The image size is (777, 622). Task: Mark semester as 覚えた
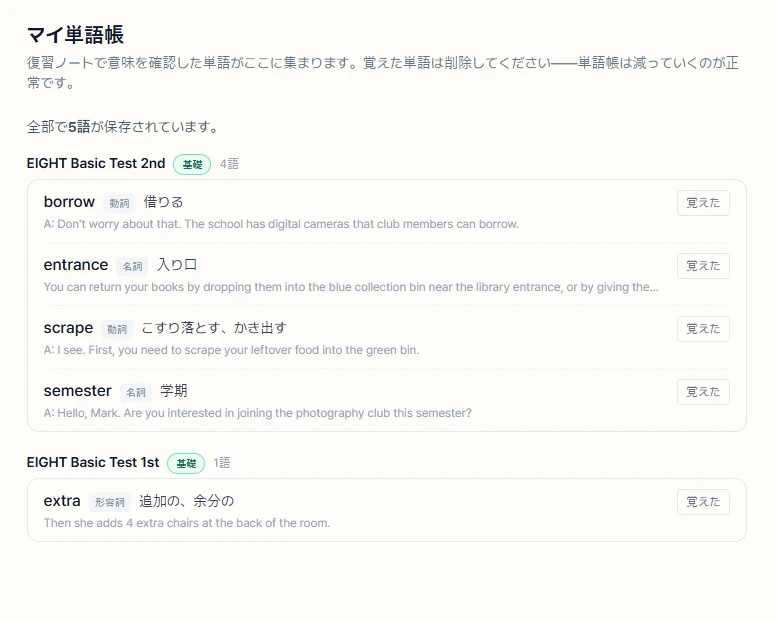(x=703, y=392)
